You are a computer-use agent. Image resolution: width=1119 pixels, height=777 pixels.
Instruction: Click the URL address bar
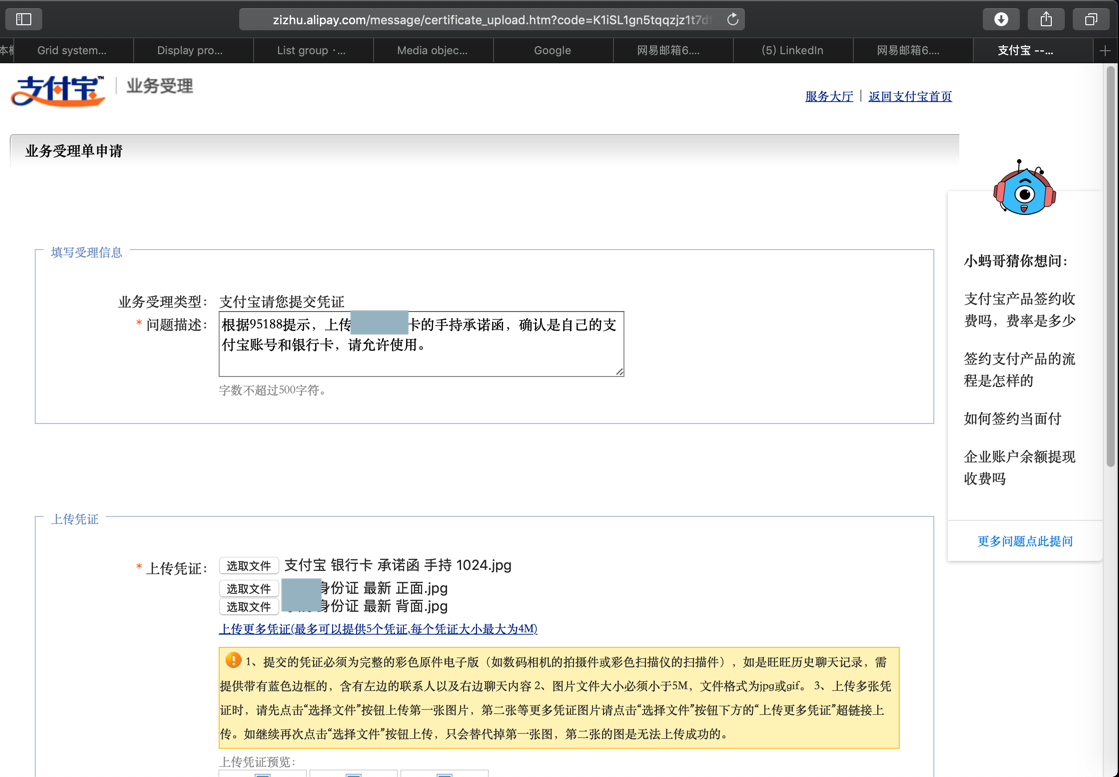click(492, 19)
